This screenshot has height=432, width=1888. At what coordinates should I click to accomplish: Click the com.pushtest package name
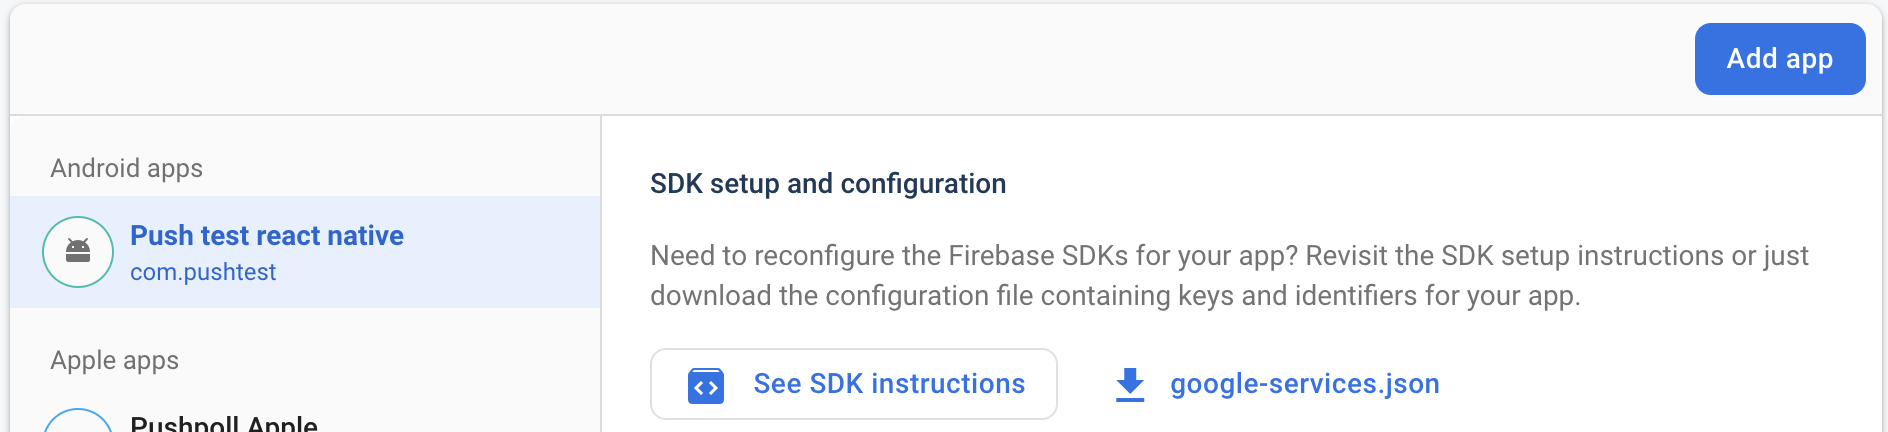coord(203,273)
